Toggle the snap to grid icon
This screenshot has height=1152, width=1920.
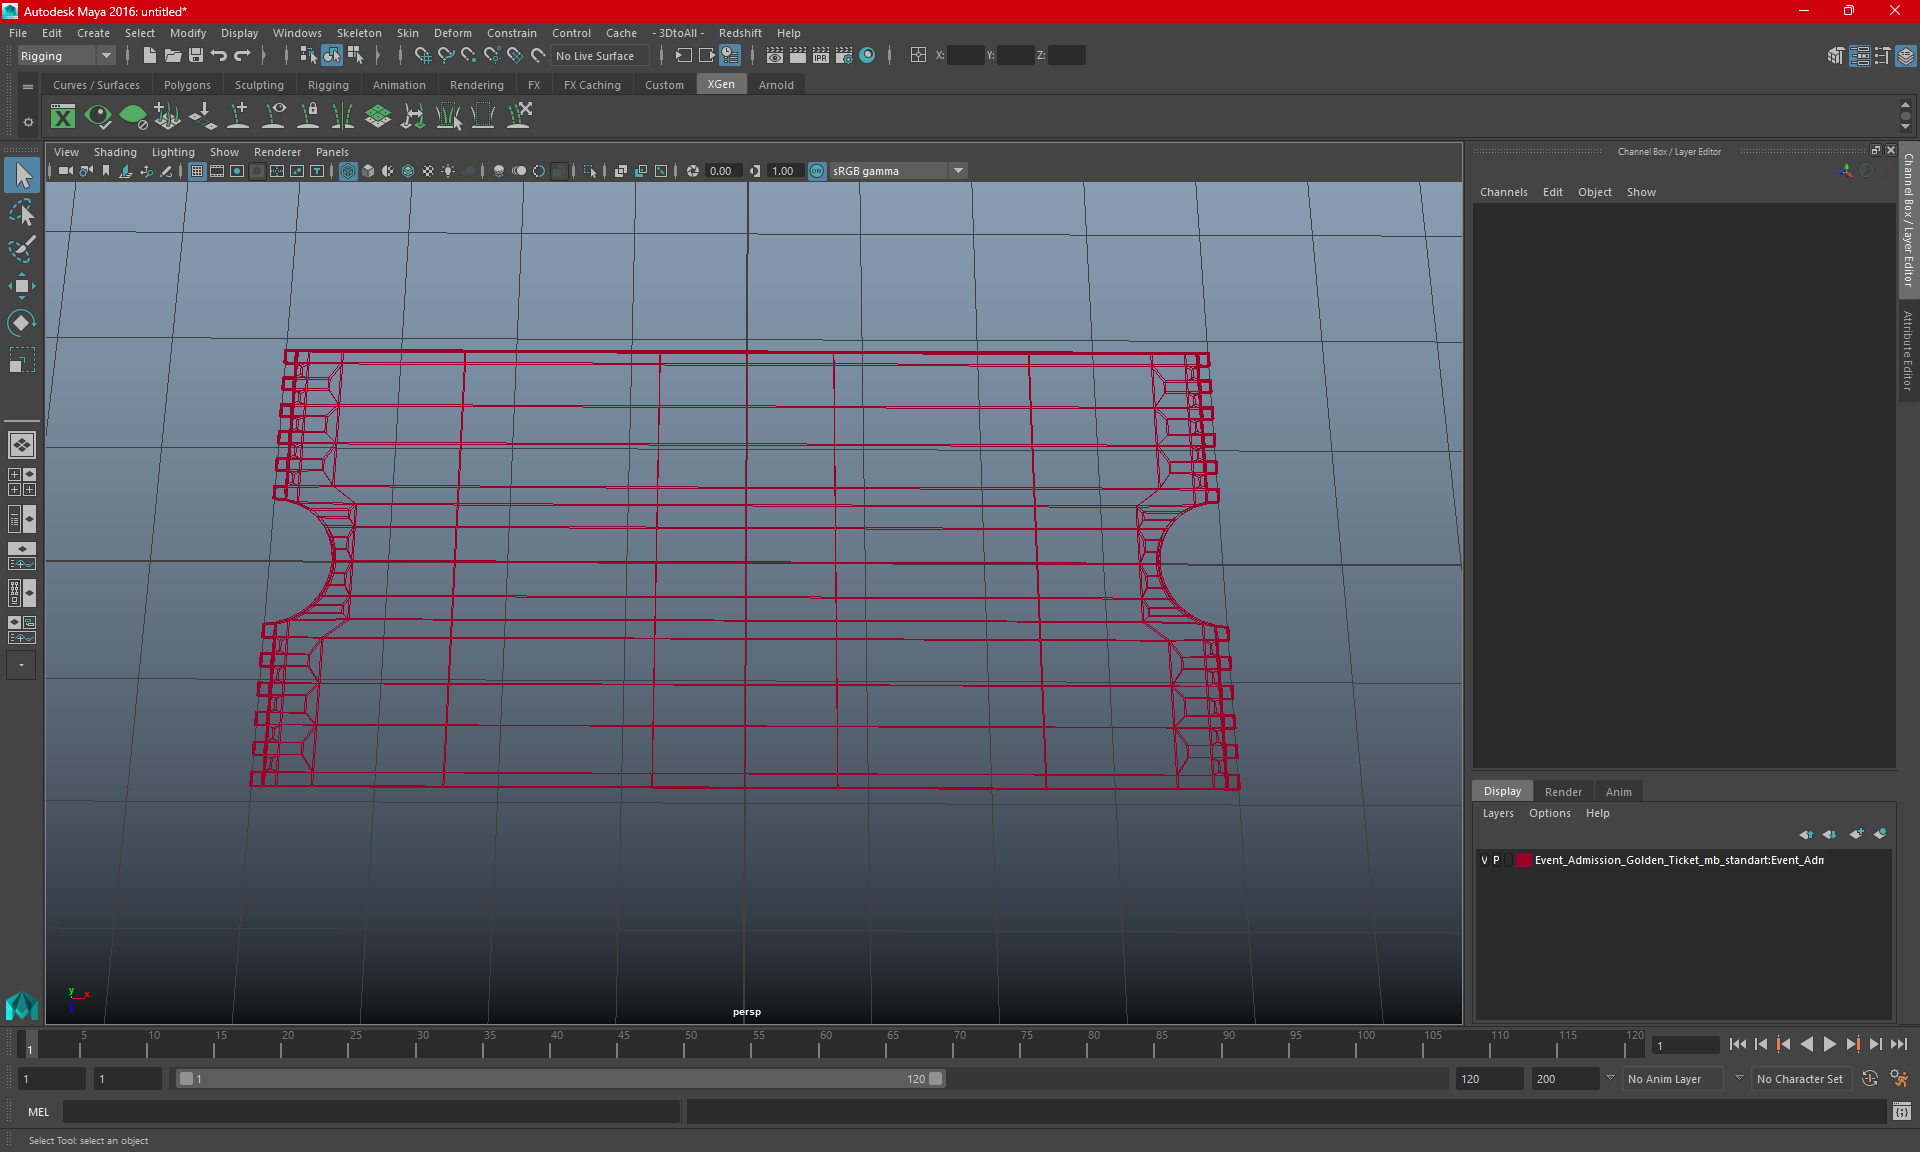click(x=421, y=55)
